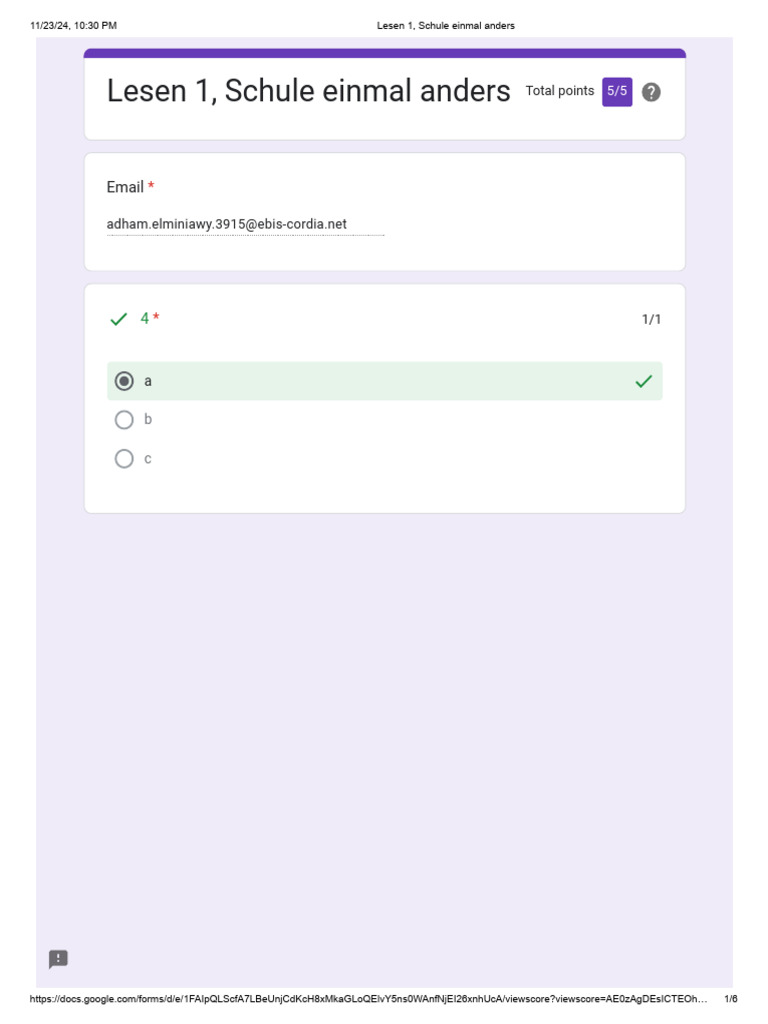
Task: Open the docs.google.com forms URL link
Action: click(x=368, y=999)
